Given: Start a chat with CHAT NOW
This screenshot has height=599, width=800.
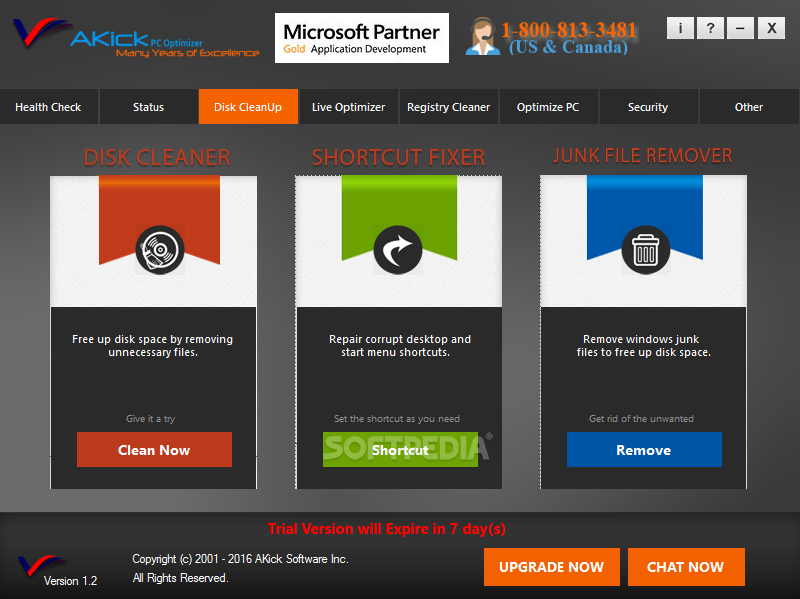Looking at the screenshot, I should pyautogui.click(x=686, y=567).
